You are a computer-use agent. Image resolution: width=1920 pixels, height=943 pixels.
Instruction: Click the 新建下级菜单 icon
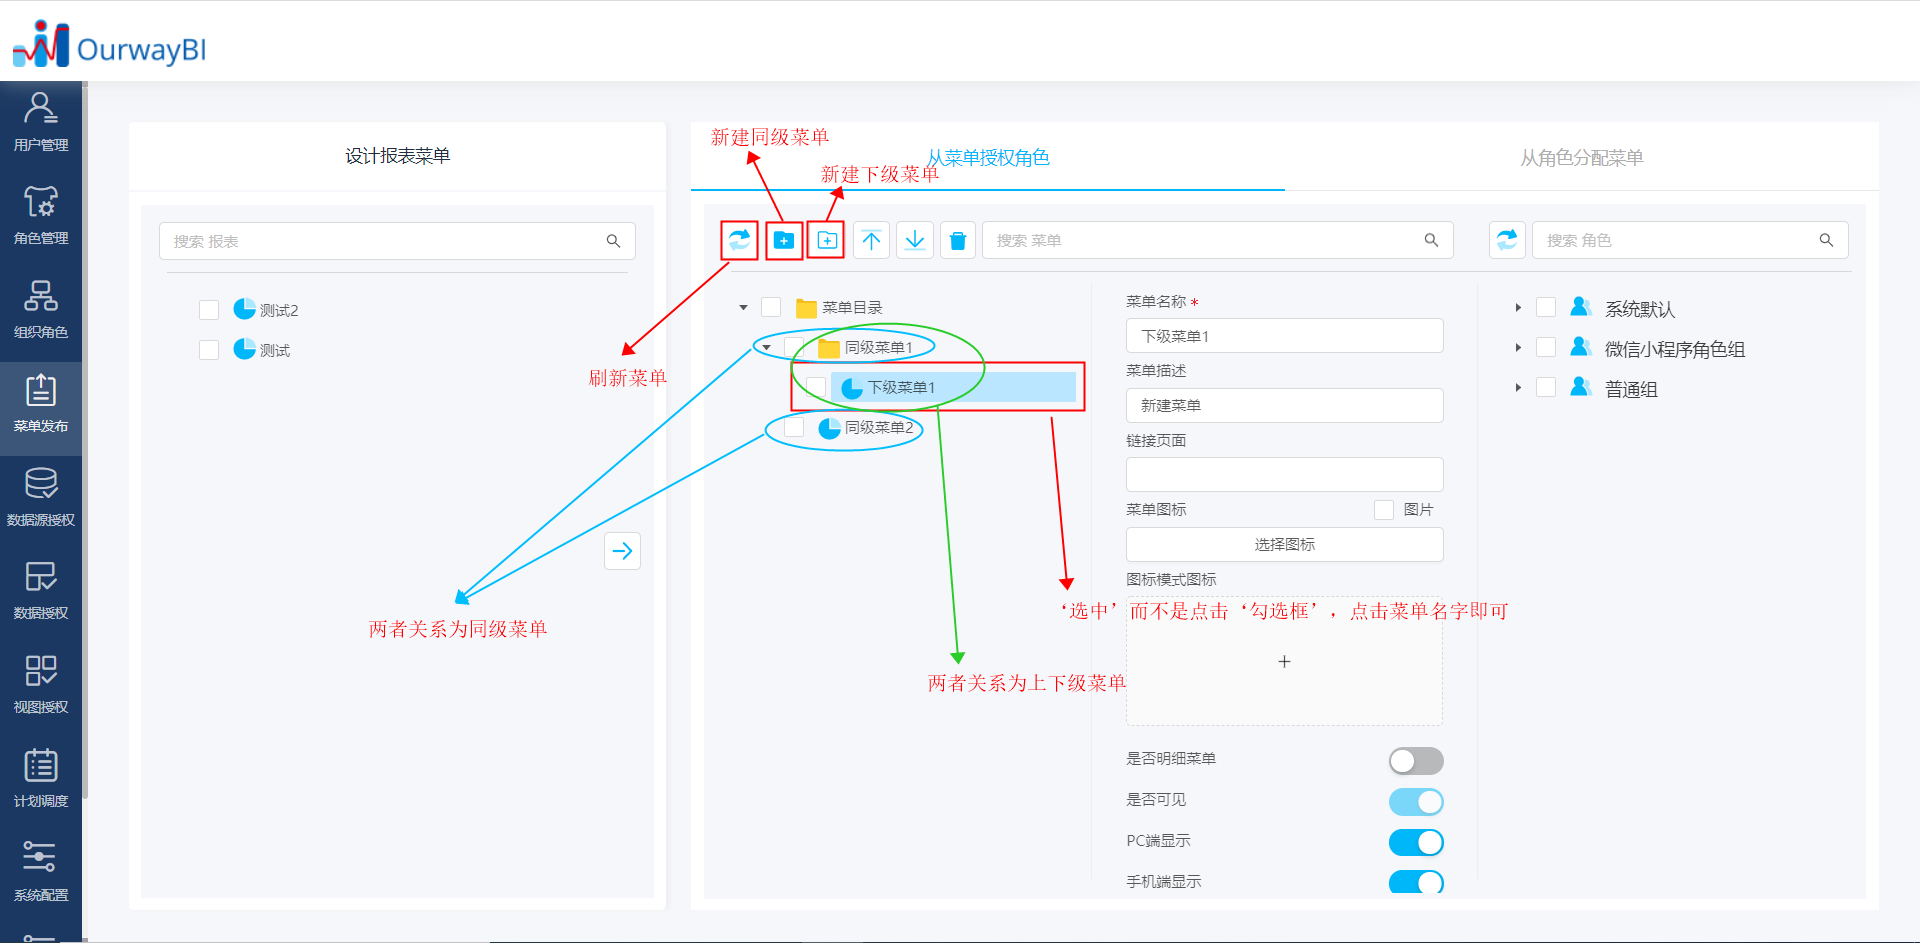(x=826, y=240)
